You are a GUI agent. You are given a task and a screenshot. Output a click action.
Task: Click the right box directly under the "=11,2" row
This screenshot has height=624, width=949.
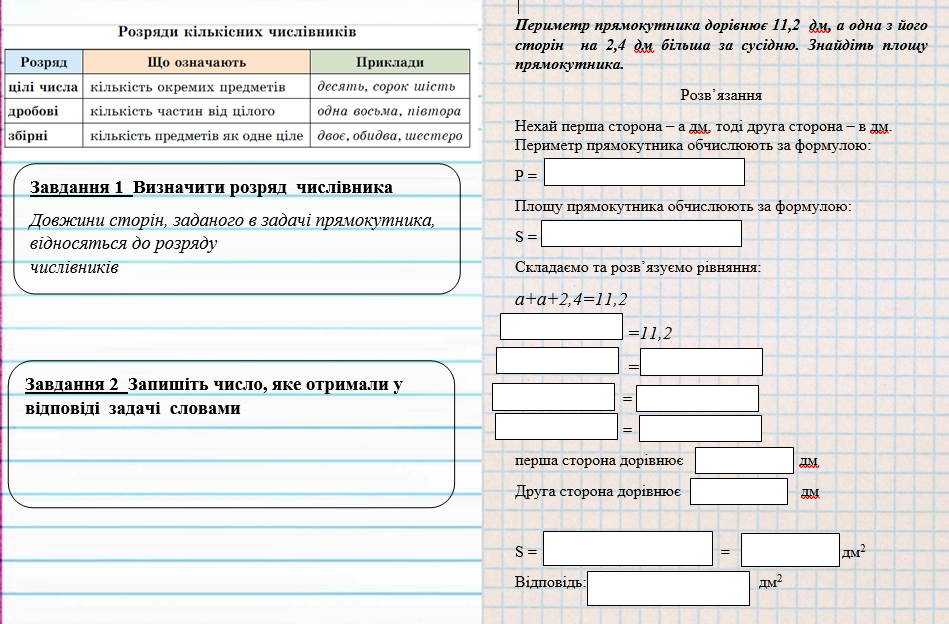[x=701, y=362]
